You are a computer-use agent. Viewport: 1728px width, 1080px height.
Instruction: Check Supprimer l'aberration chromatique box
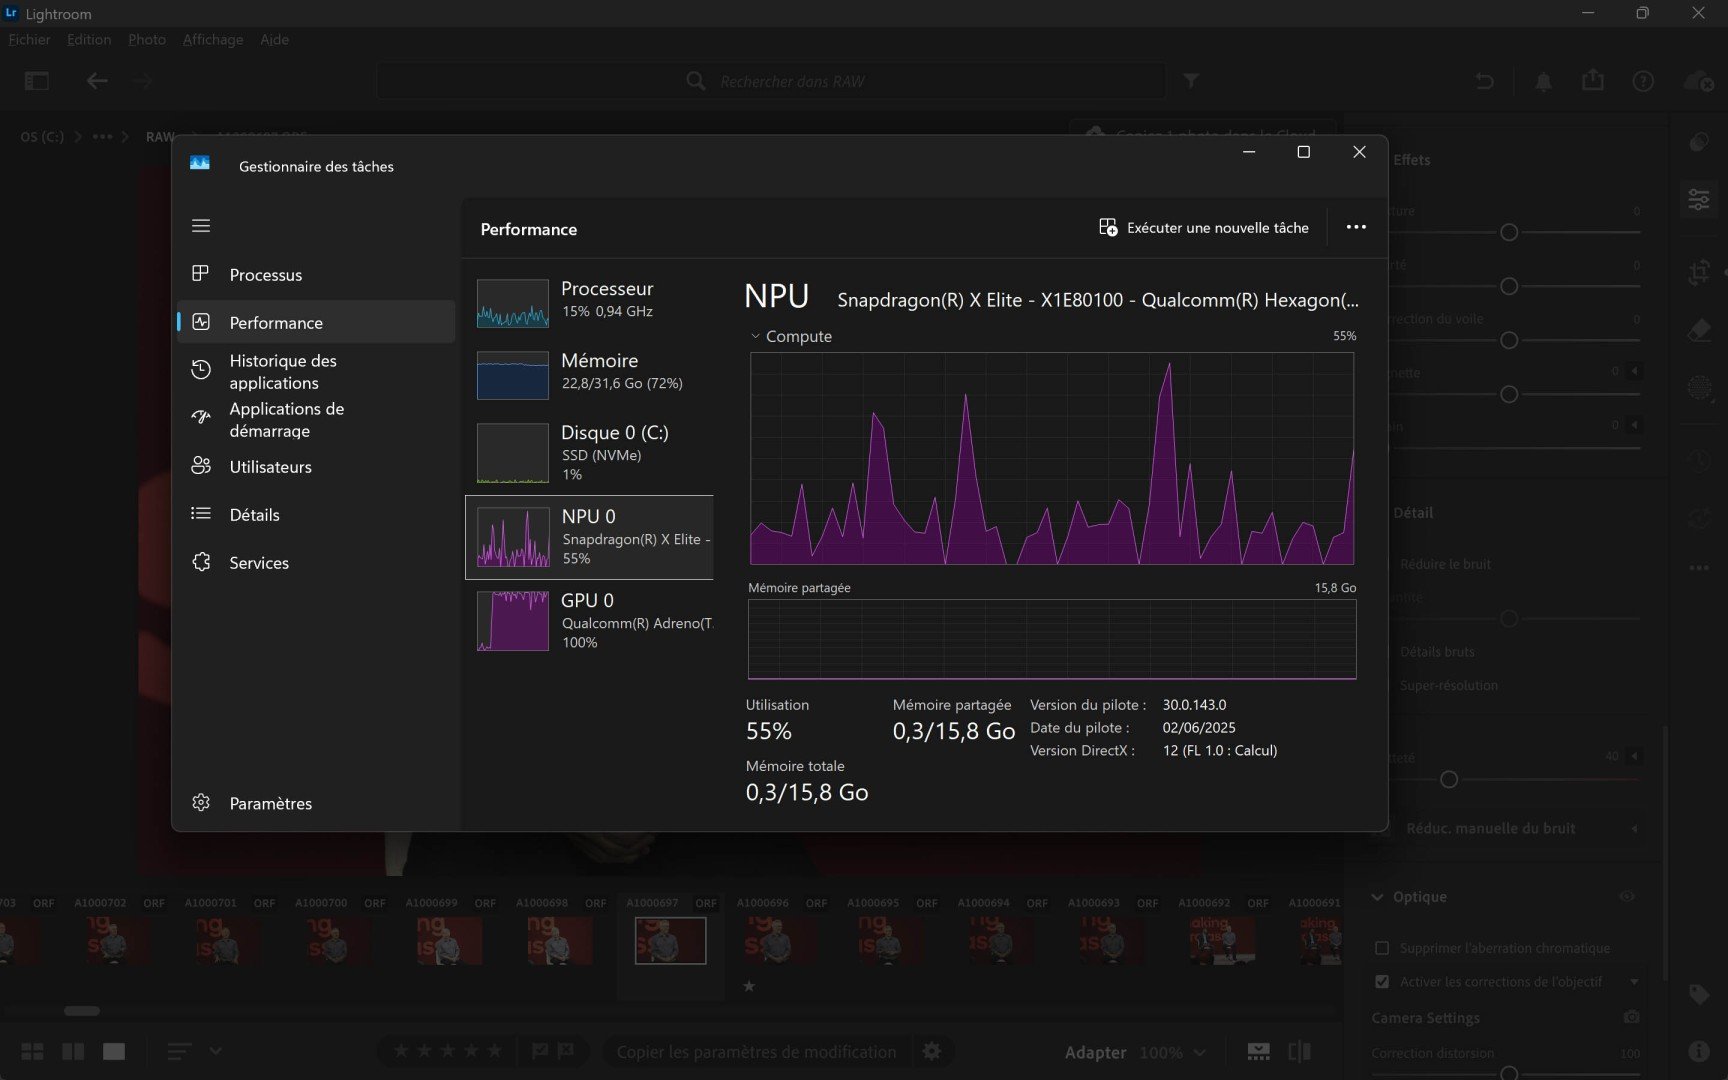pyautogui.click(x=1382, y=948)
